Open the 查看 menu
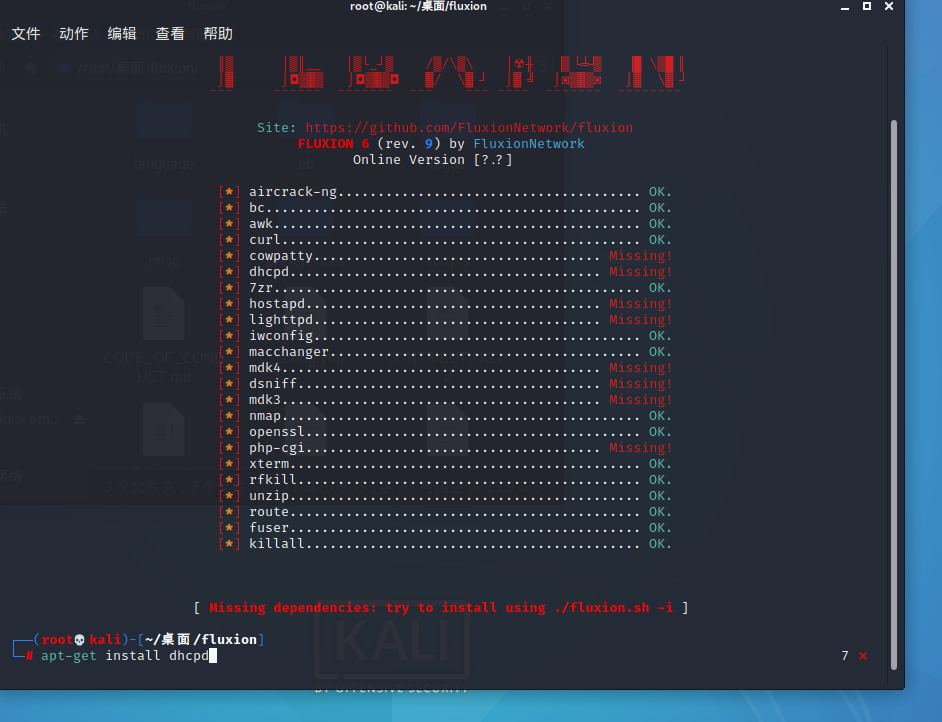Screen dimensions: 942x722 (x=170, y=34)
